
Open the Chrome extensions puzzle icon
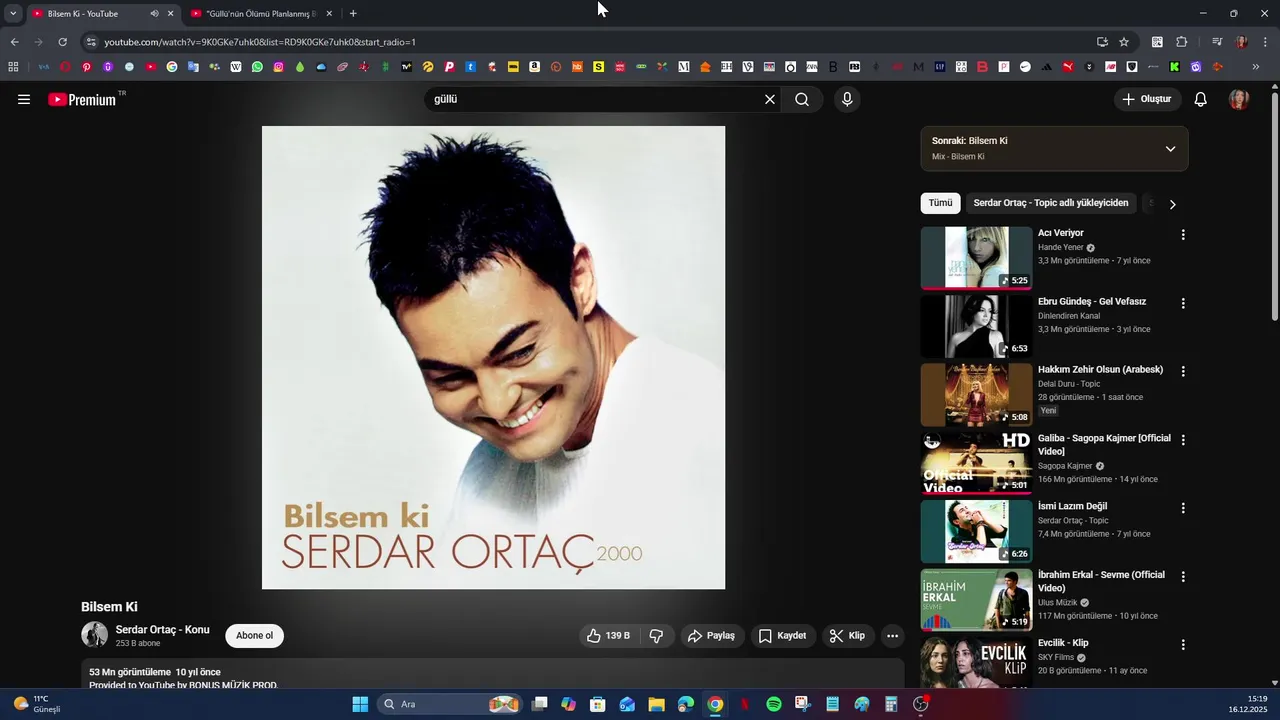click(x=1182, y=42)
